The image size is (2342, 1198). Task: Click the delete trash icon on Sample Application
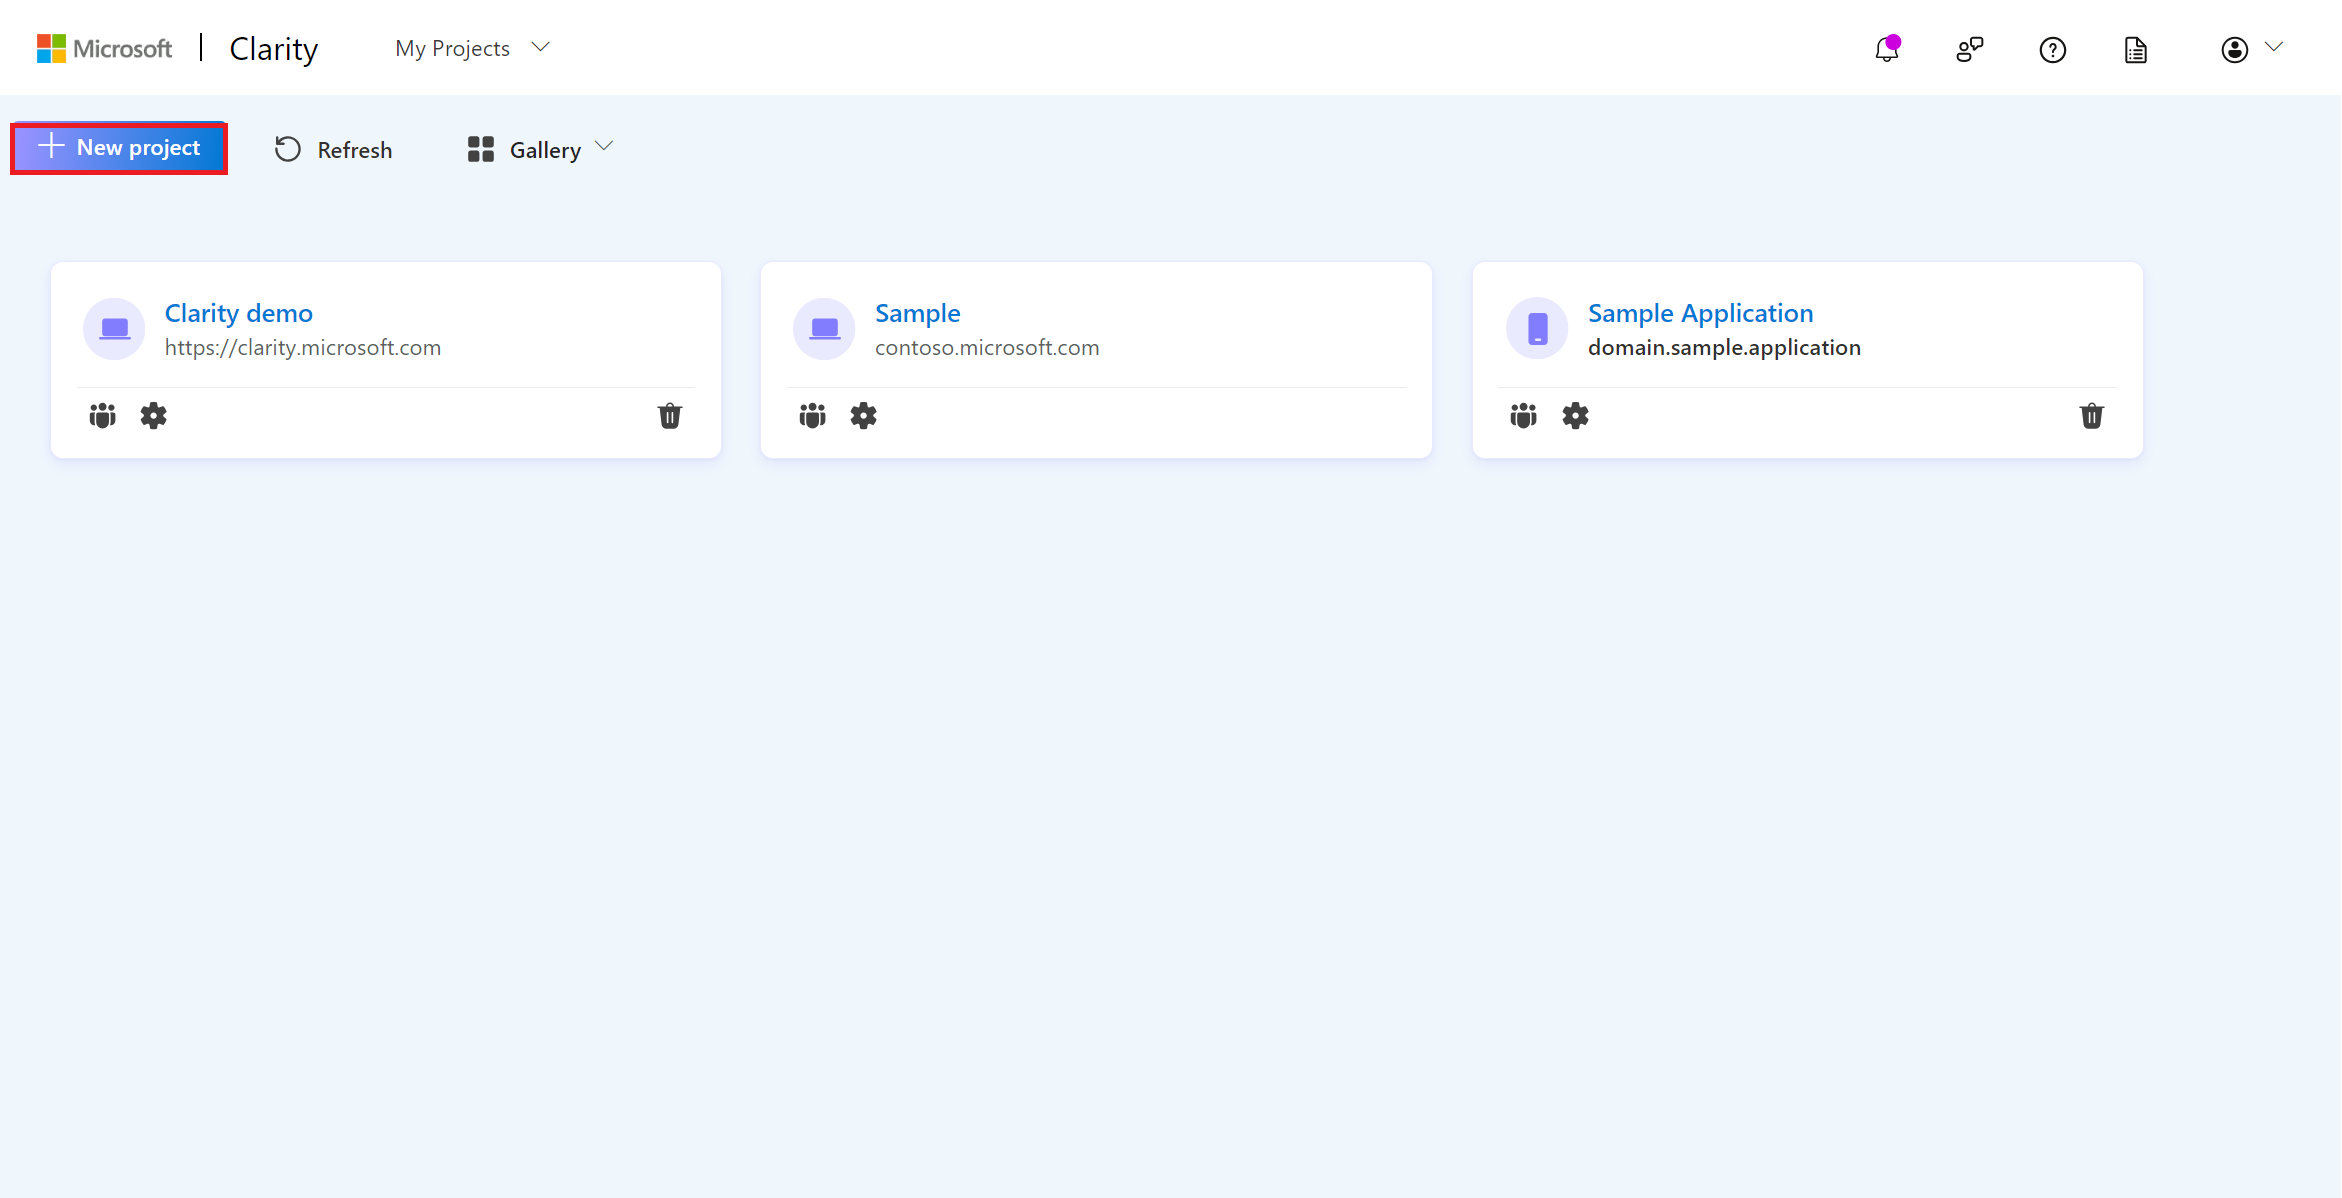pyautogui.click(x=2091, y=416)
